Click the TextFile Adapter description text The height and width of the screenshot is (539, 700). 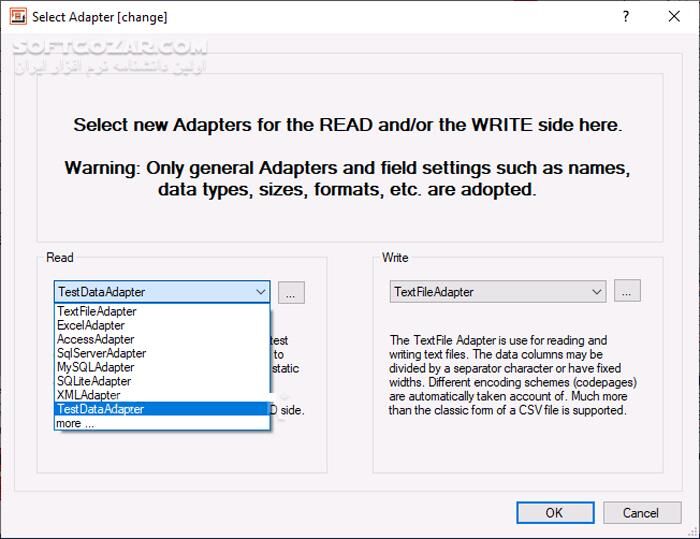(513, 375)
